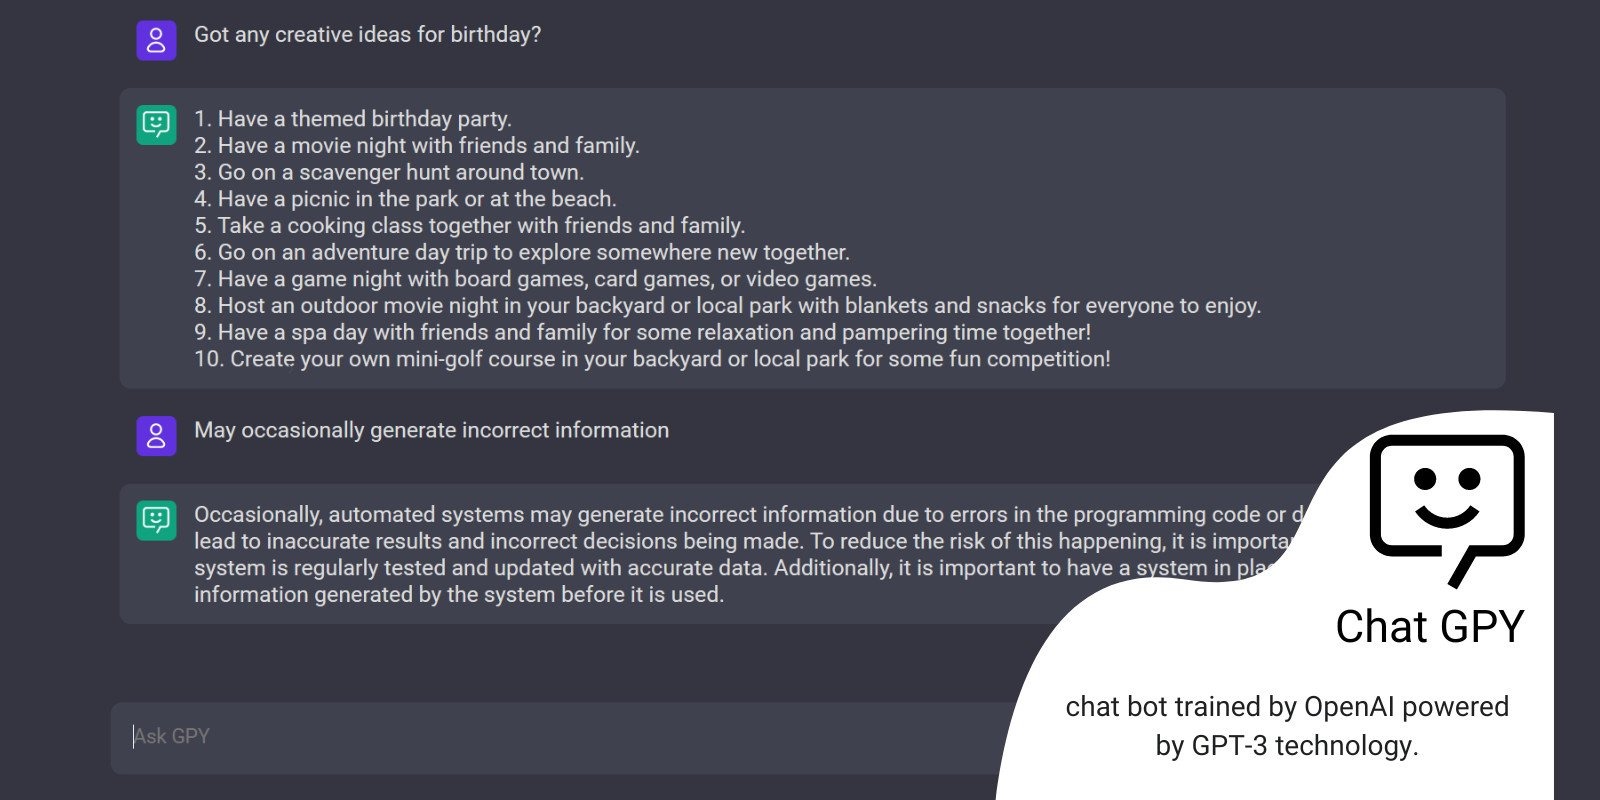Click the large Chat GPY smiley logo

(x=1447, y=510)
